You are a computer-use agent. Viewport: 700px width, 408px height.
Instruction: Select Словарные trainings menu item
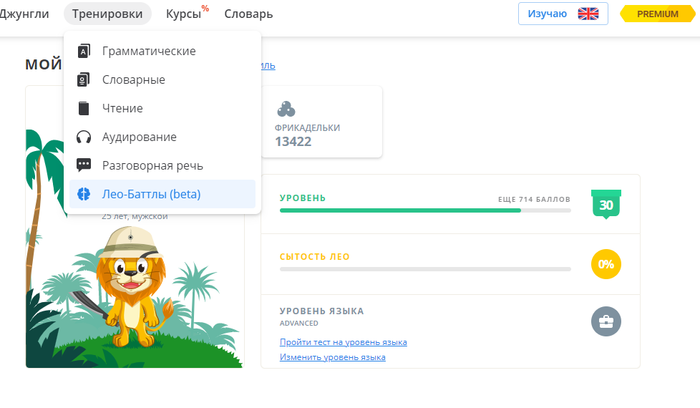(162, 79)
